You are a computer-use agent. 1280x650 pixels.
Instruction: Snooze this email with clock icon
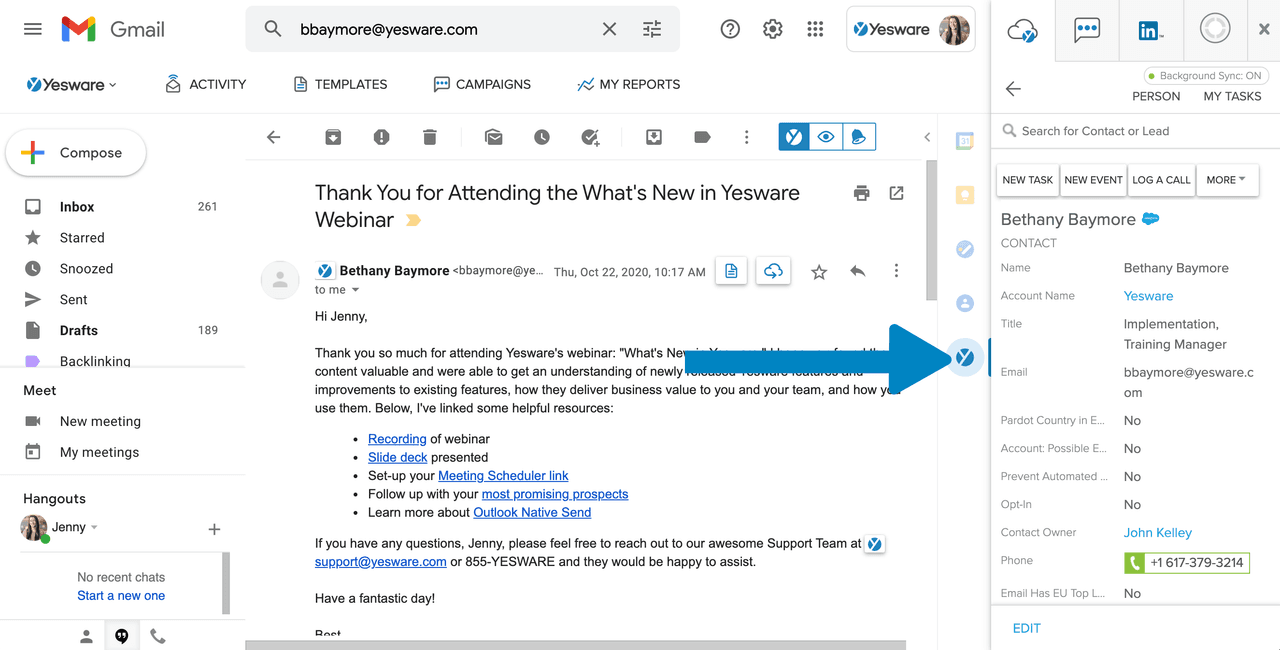coord(541,137)
